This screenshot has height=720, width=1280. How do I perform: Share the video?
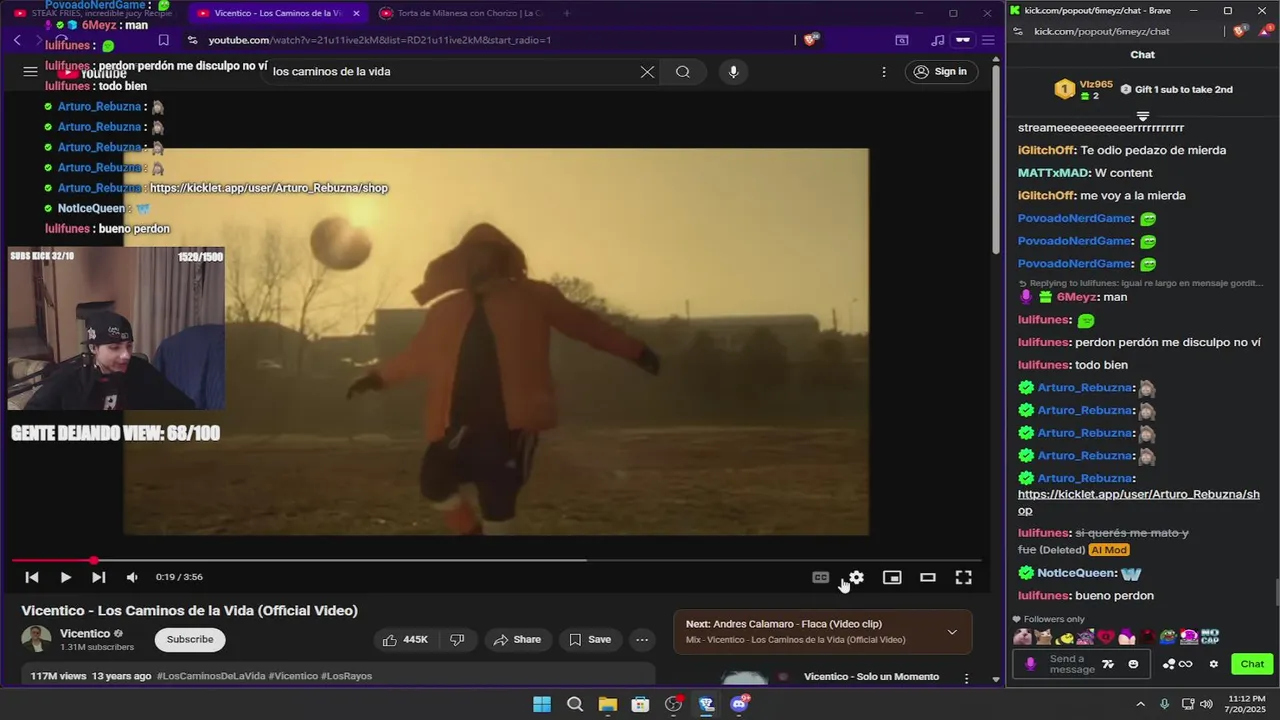point(517,640)
